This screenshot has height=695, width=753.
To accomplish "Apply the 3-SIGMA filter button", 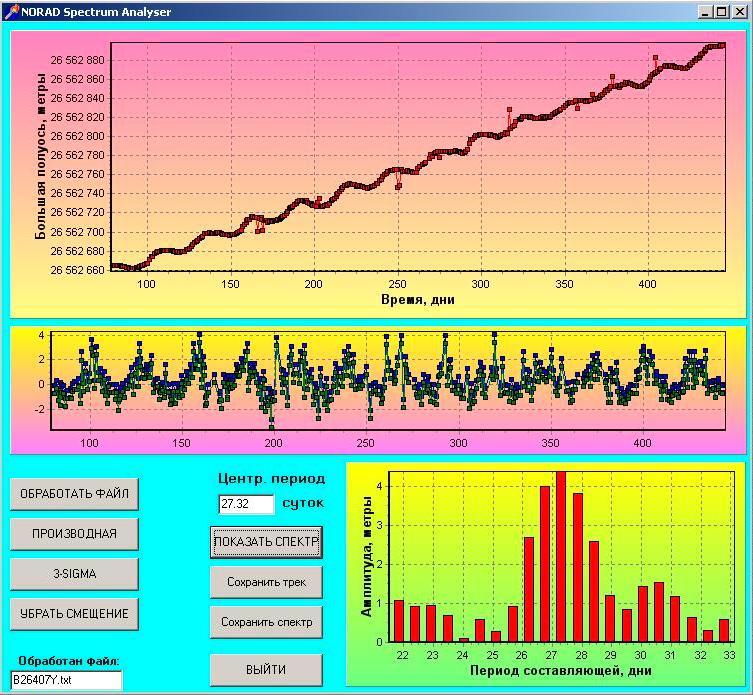I will click(74, 573).
